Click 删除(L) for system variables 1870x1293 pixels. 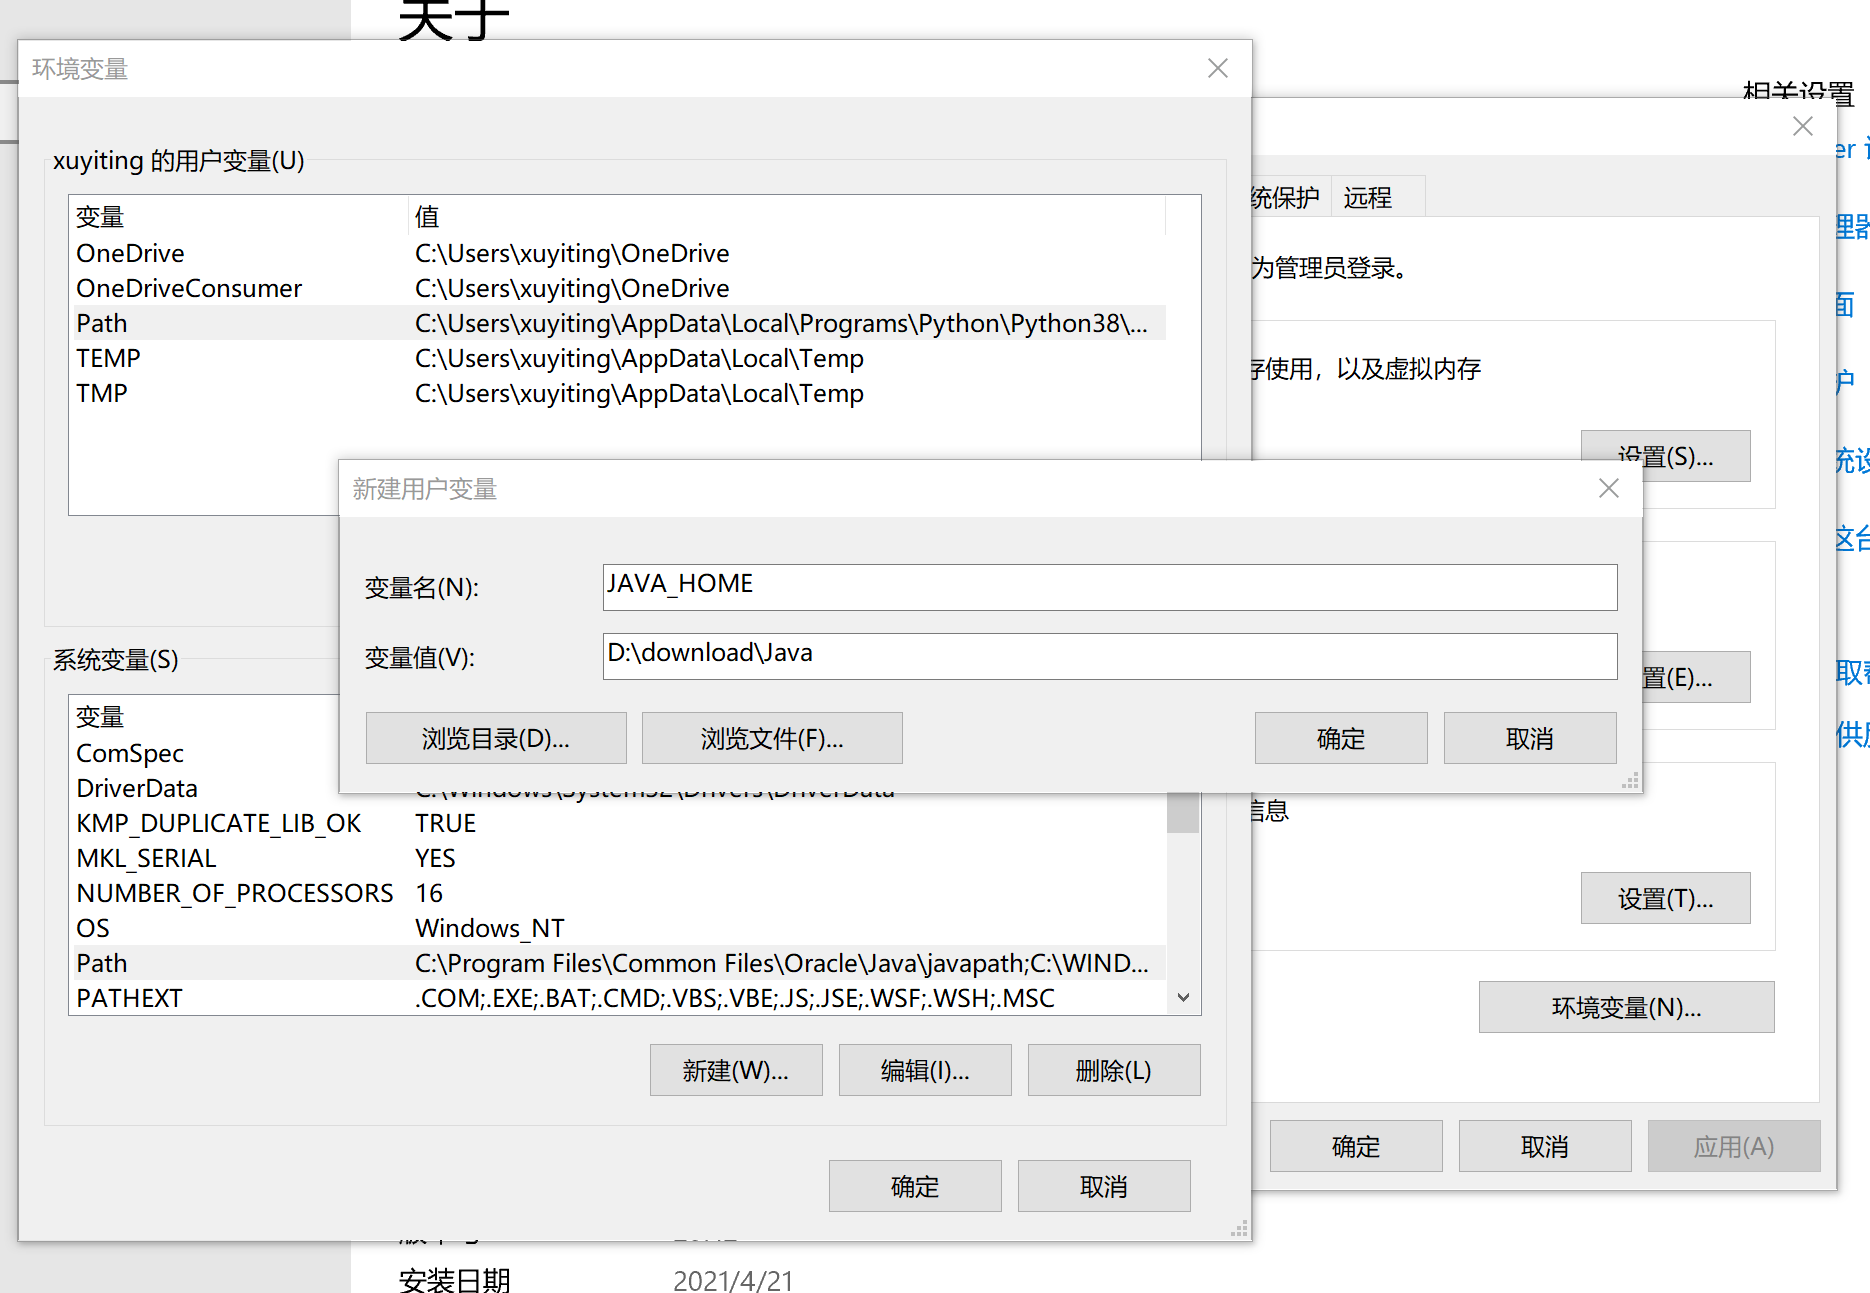pyautogui.click(x=1114, y=1070)
